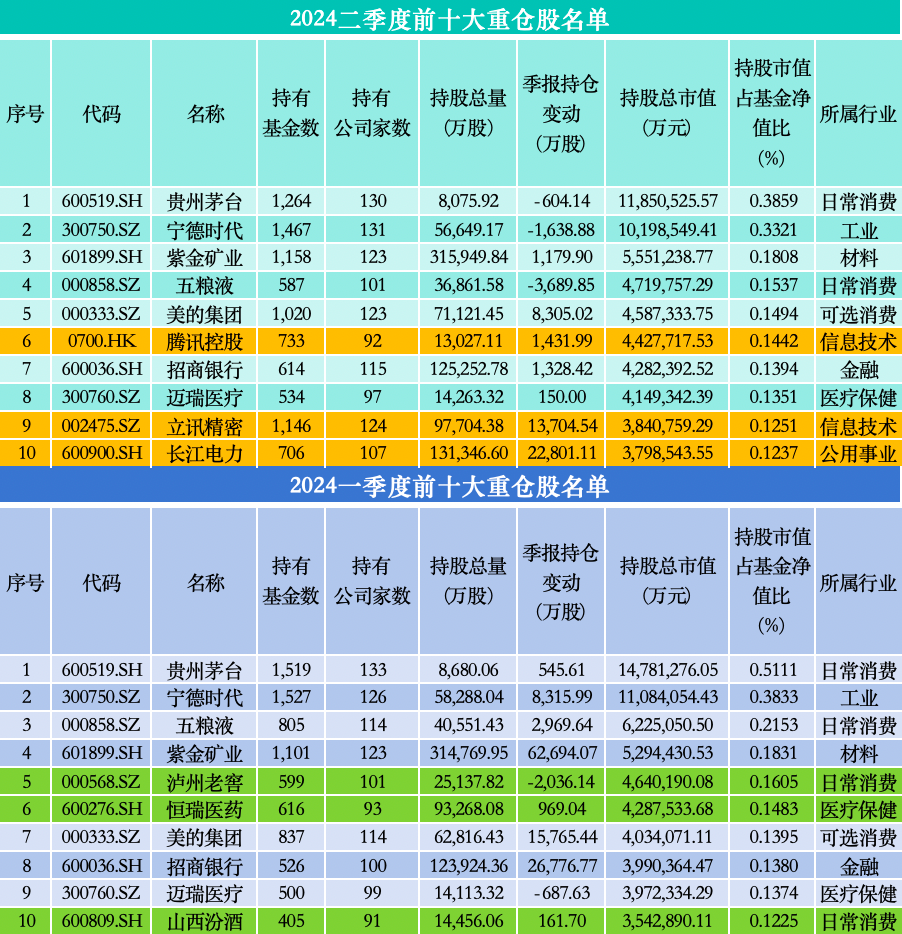902x934 pixels.
Task: Click the title '2024一季度前十大重仓股名单'
Action: tap(449, 486)
